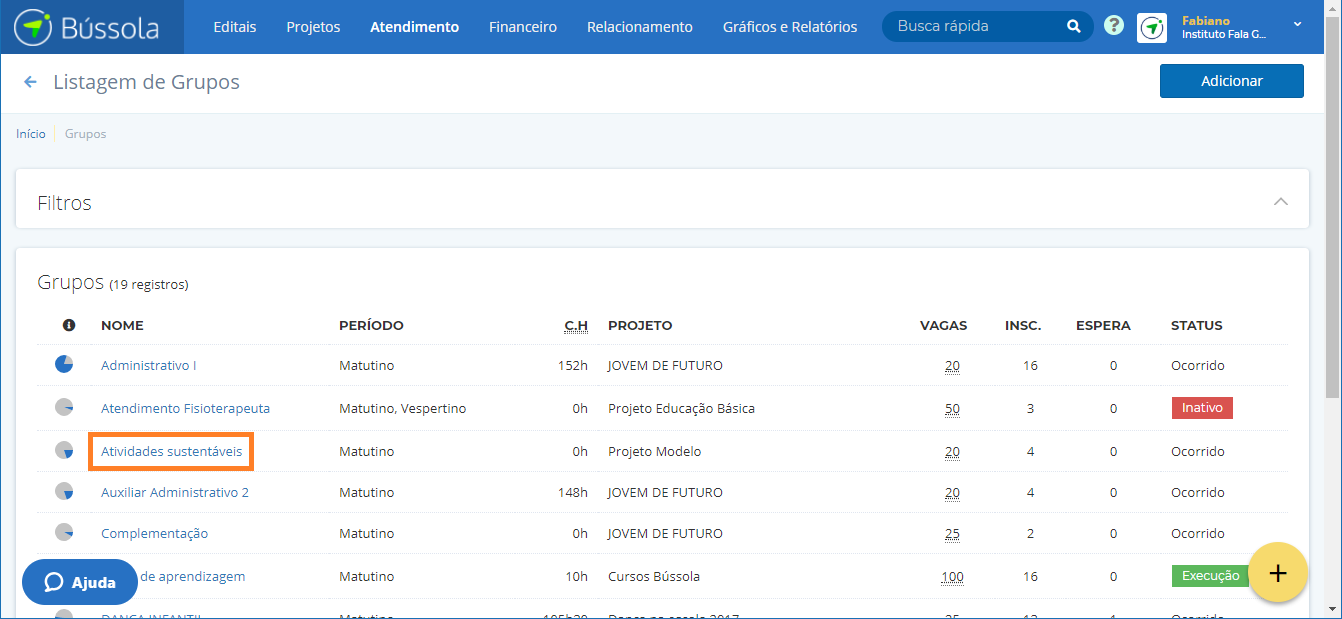1342x619 pixels.
Task: Open the Auxiliar Administrativo 2 group link
Action: pyautogui.click(x=175, y=492)
